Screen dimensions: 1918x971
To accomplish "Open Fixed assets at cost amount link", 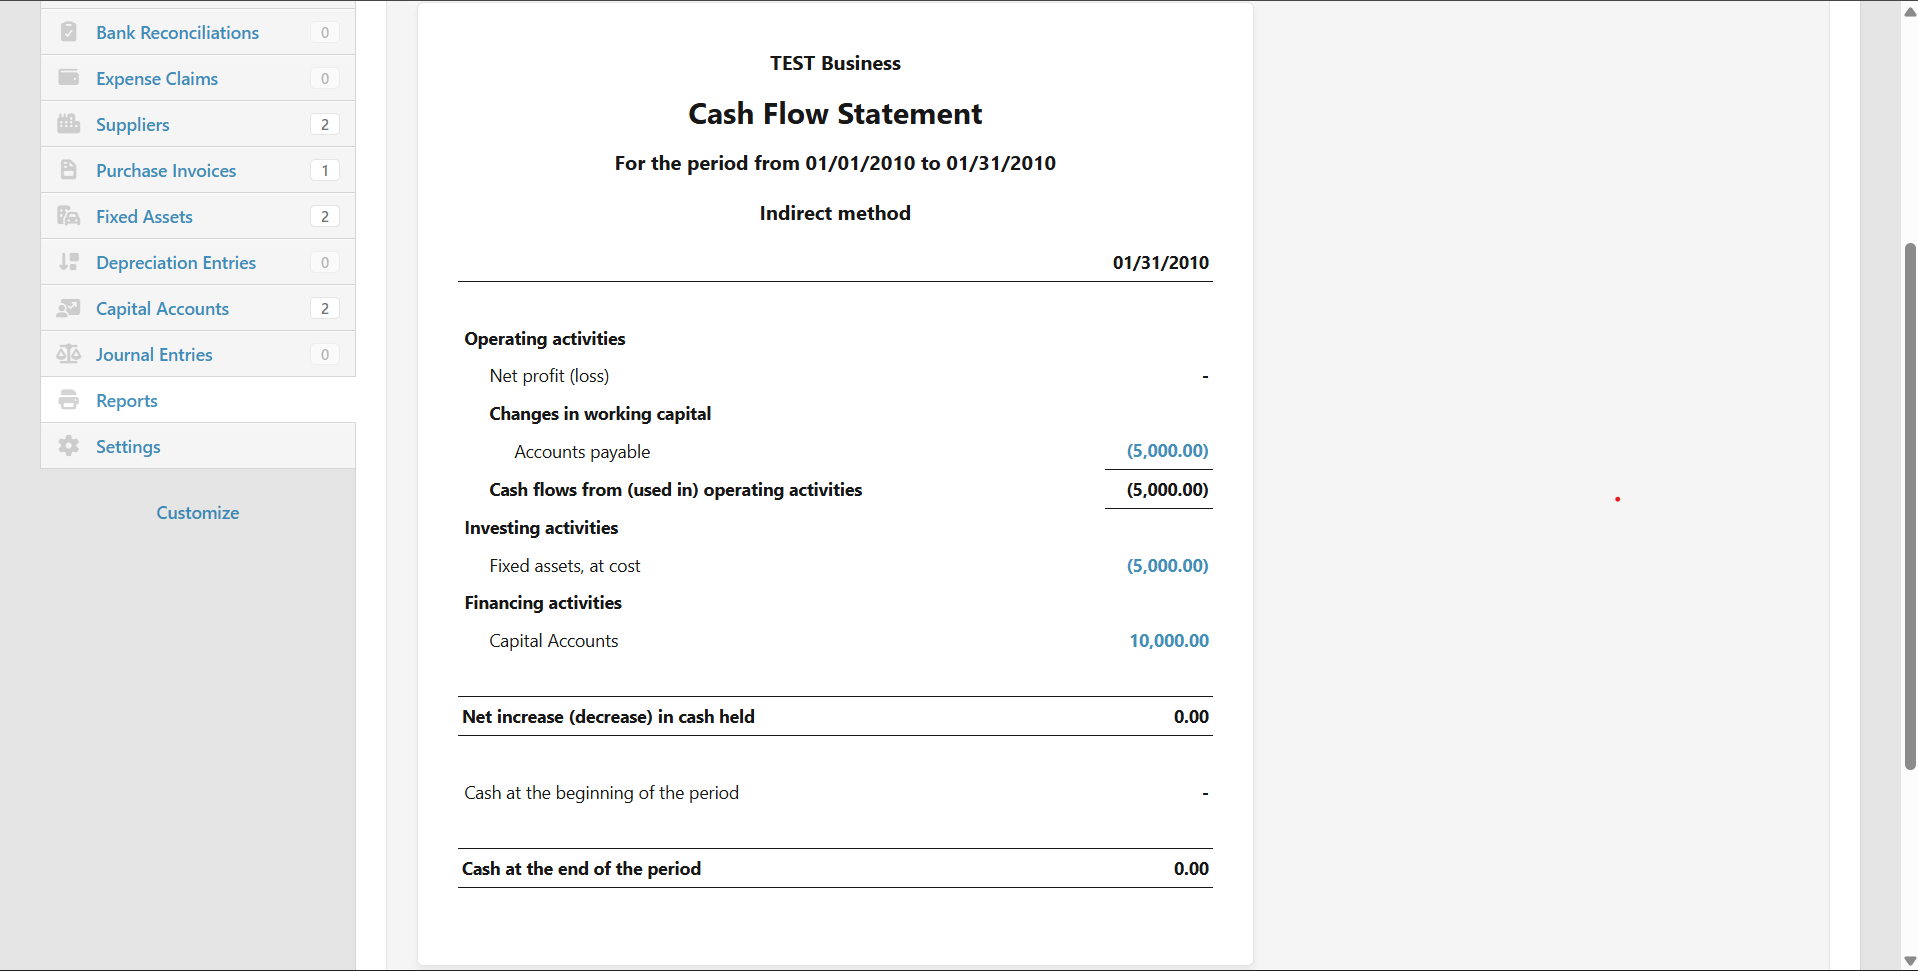I will click(1167, 565).
